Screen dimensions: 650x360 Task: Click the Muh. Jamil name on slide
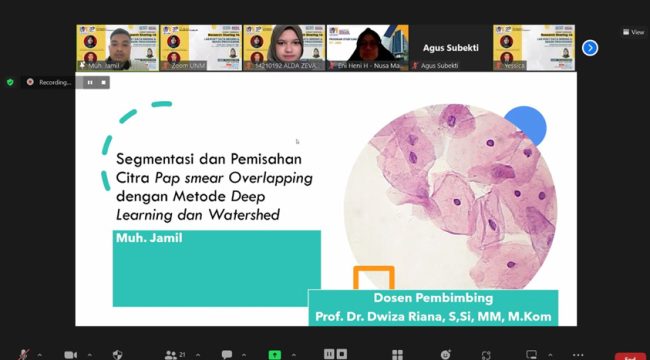pos(149,238)
